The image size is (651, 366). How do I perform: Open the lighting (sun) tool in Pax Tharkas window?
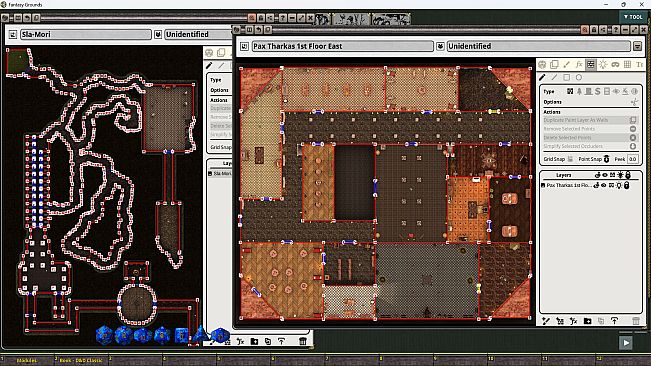(603, 64)
